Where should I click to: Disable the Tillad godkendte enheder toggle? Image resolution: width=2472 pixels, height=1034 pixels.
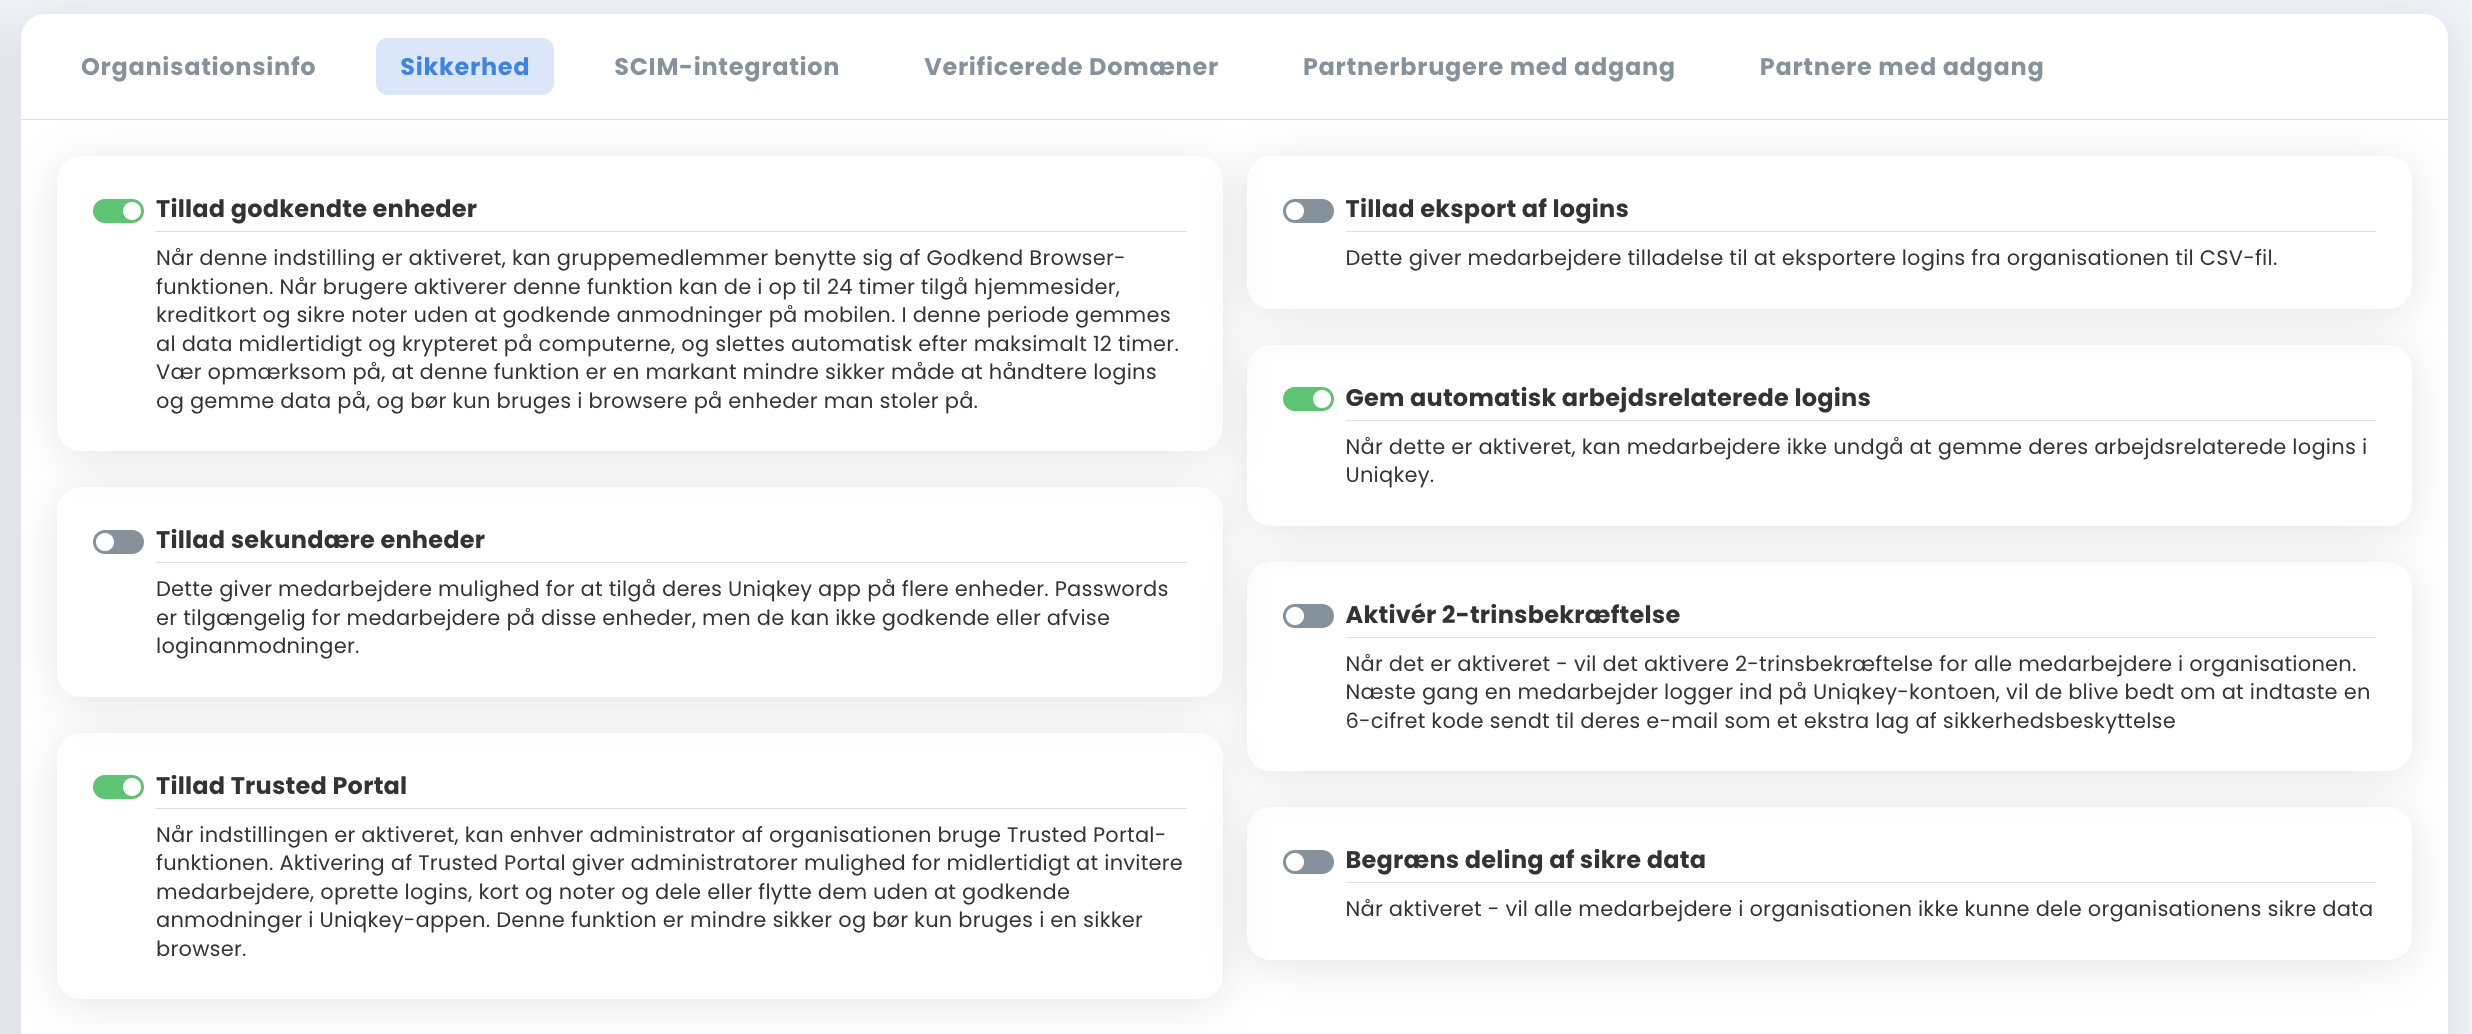118,211
